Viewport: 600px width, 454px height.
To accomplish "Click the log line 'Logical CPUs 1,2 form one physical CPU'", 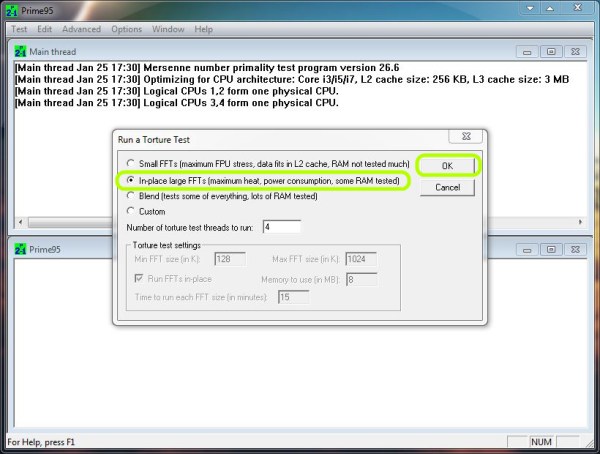I will coord(176,91).
